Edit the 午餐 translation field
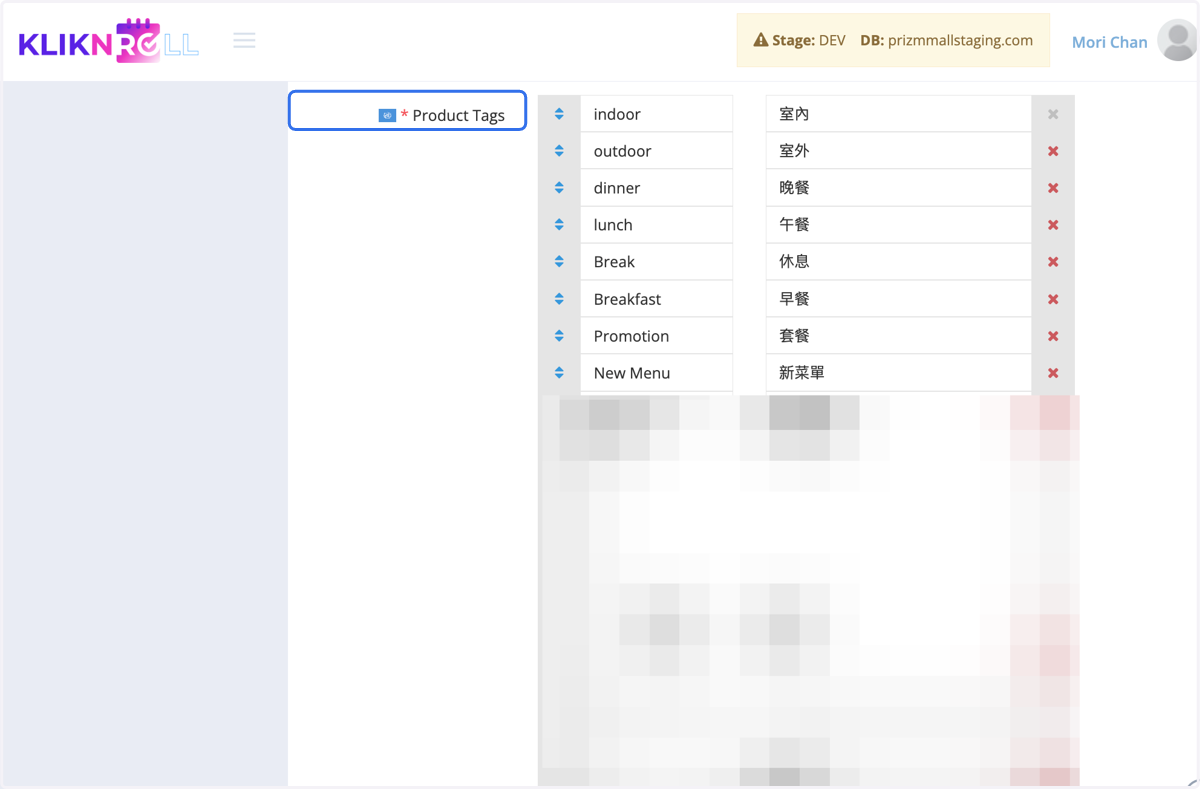This screenshot has height=789, width=1200. coord(899,225)
